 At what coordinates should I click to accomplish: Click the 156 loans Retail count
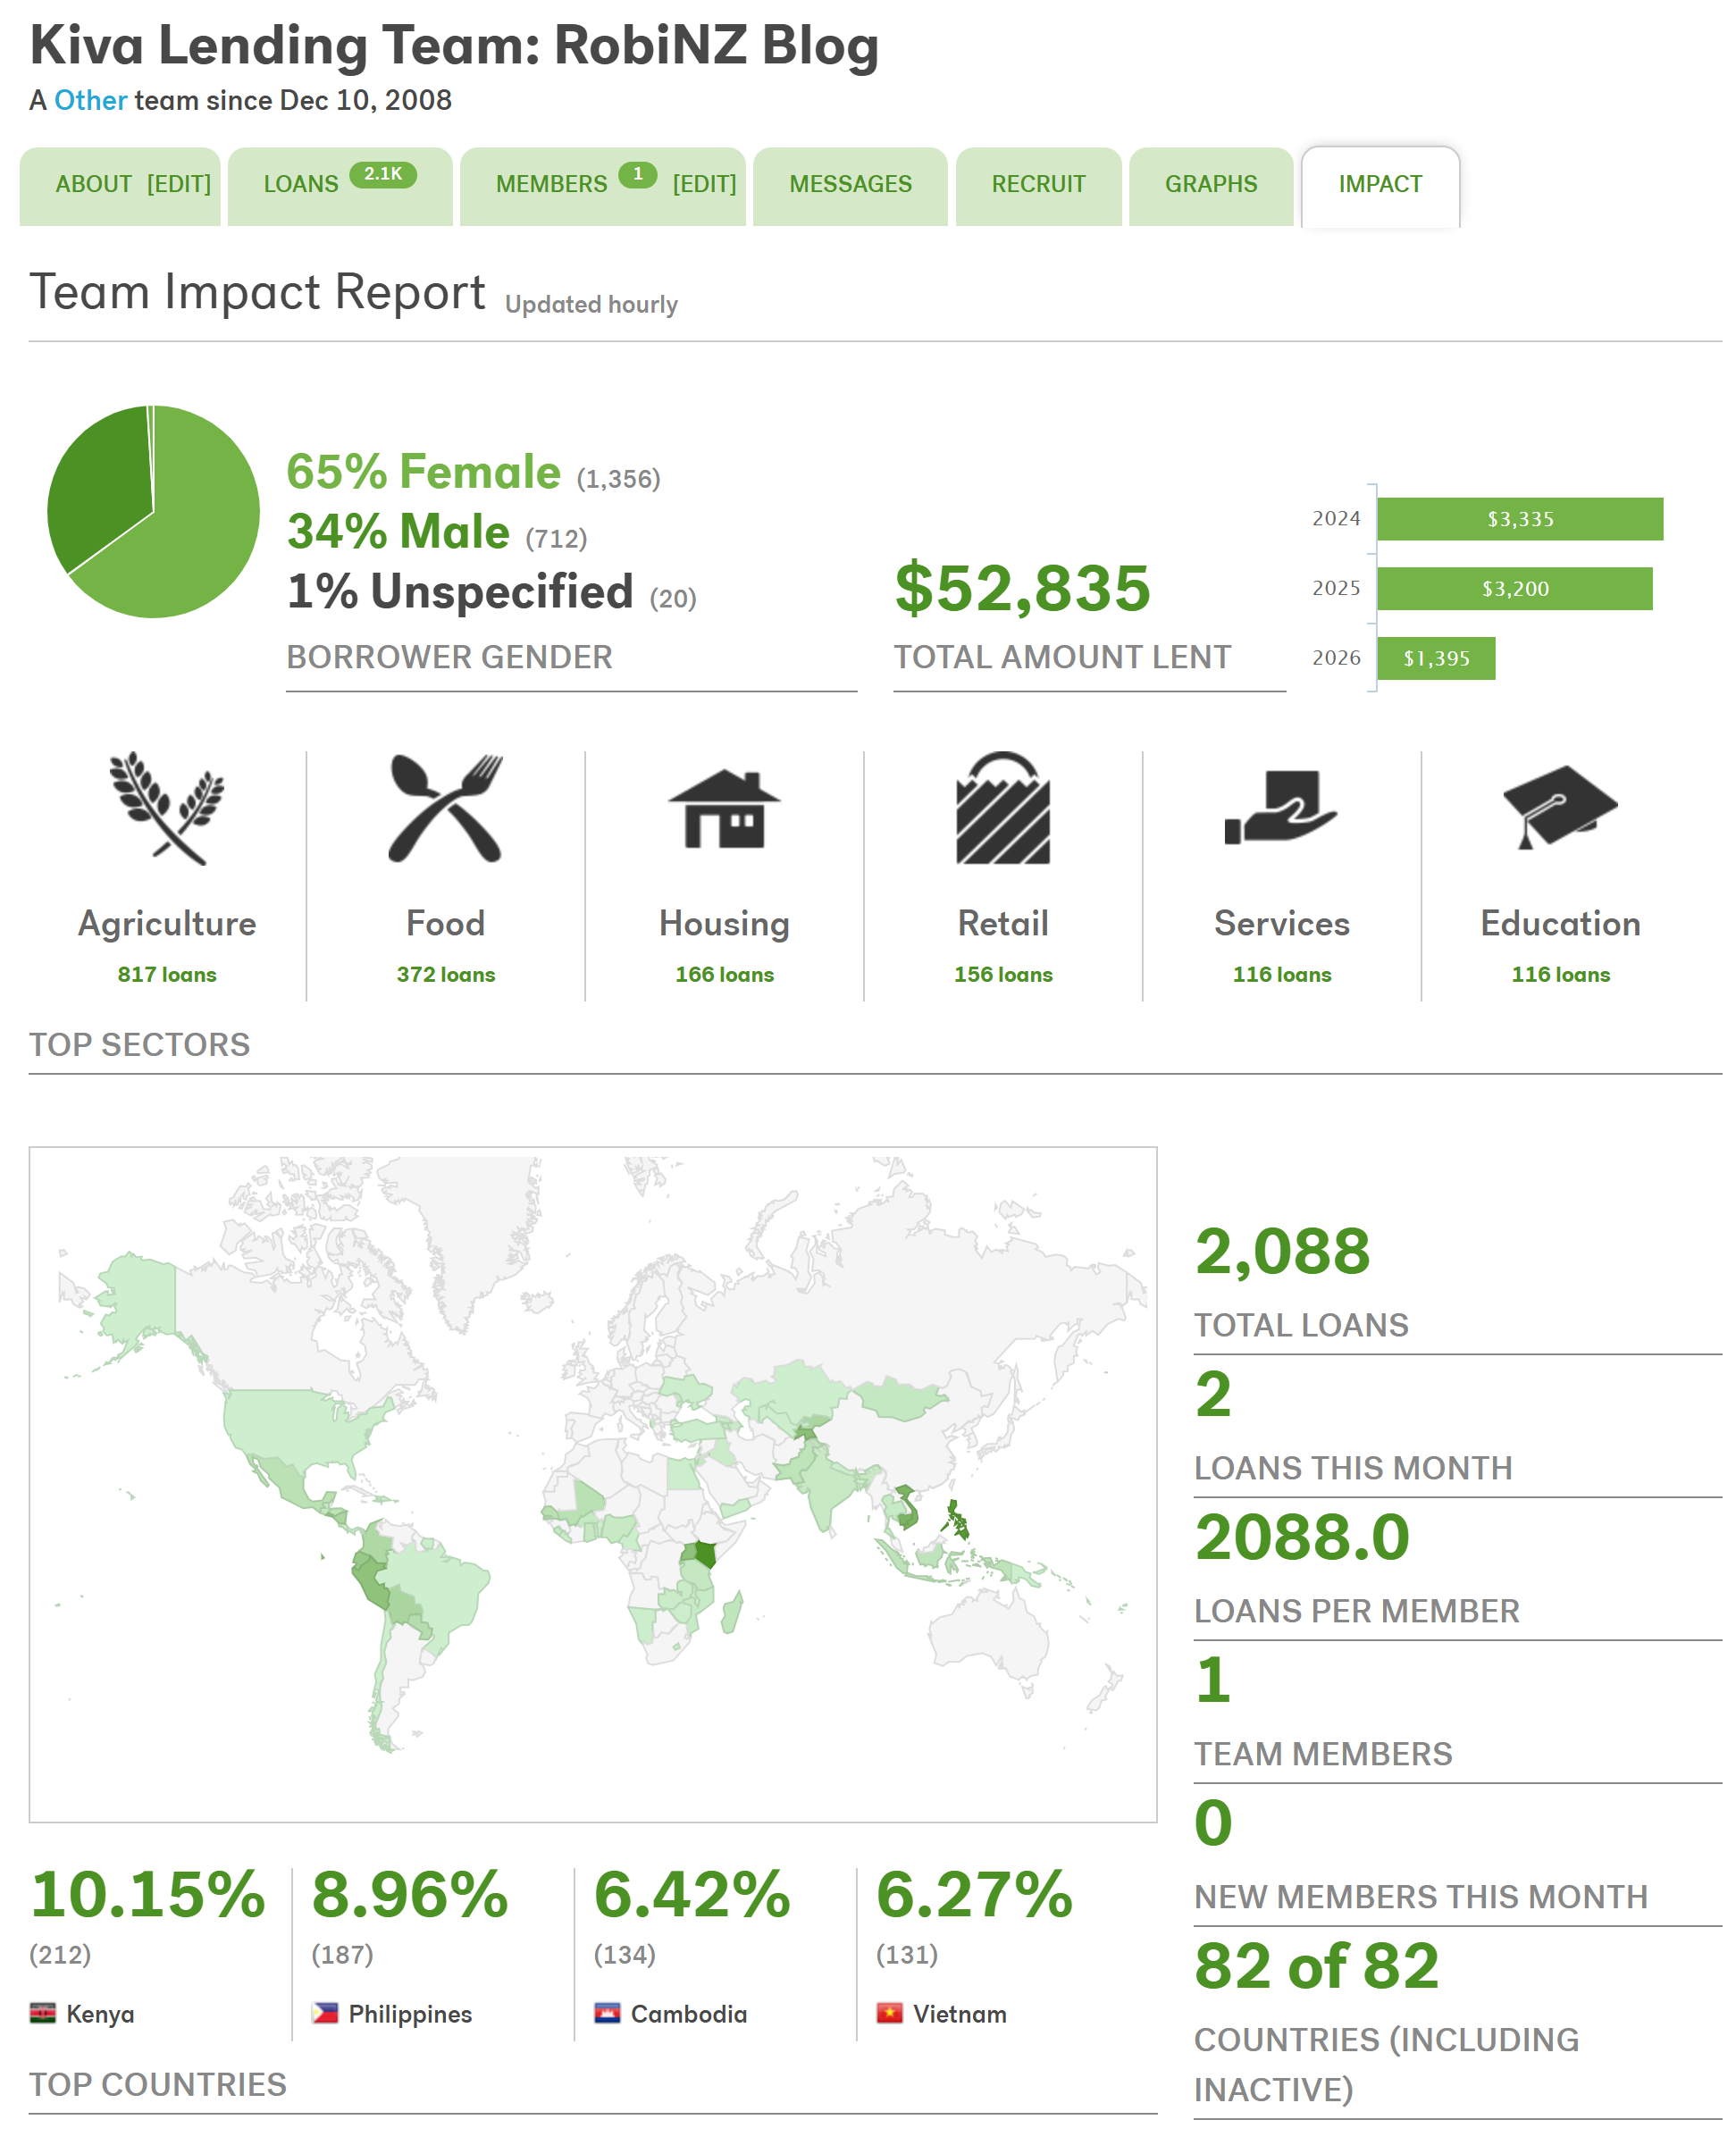[x=1003, y=974]
